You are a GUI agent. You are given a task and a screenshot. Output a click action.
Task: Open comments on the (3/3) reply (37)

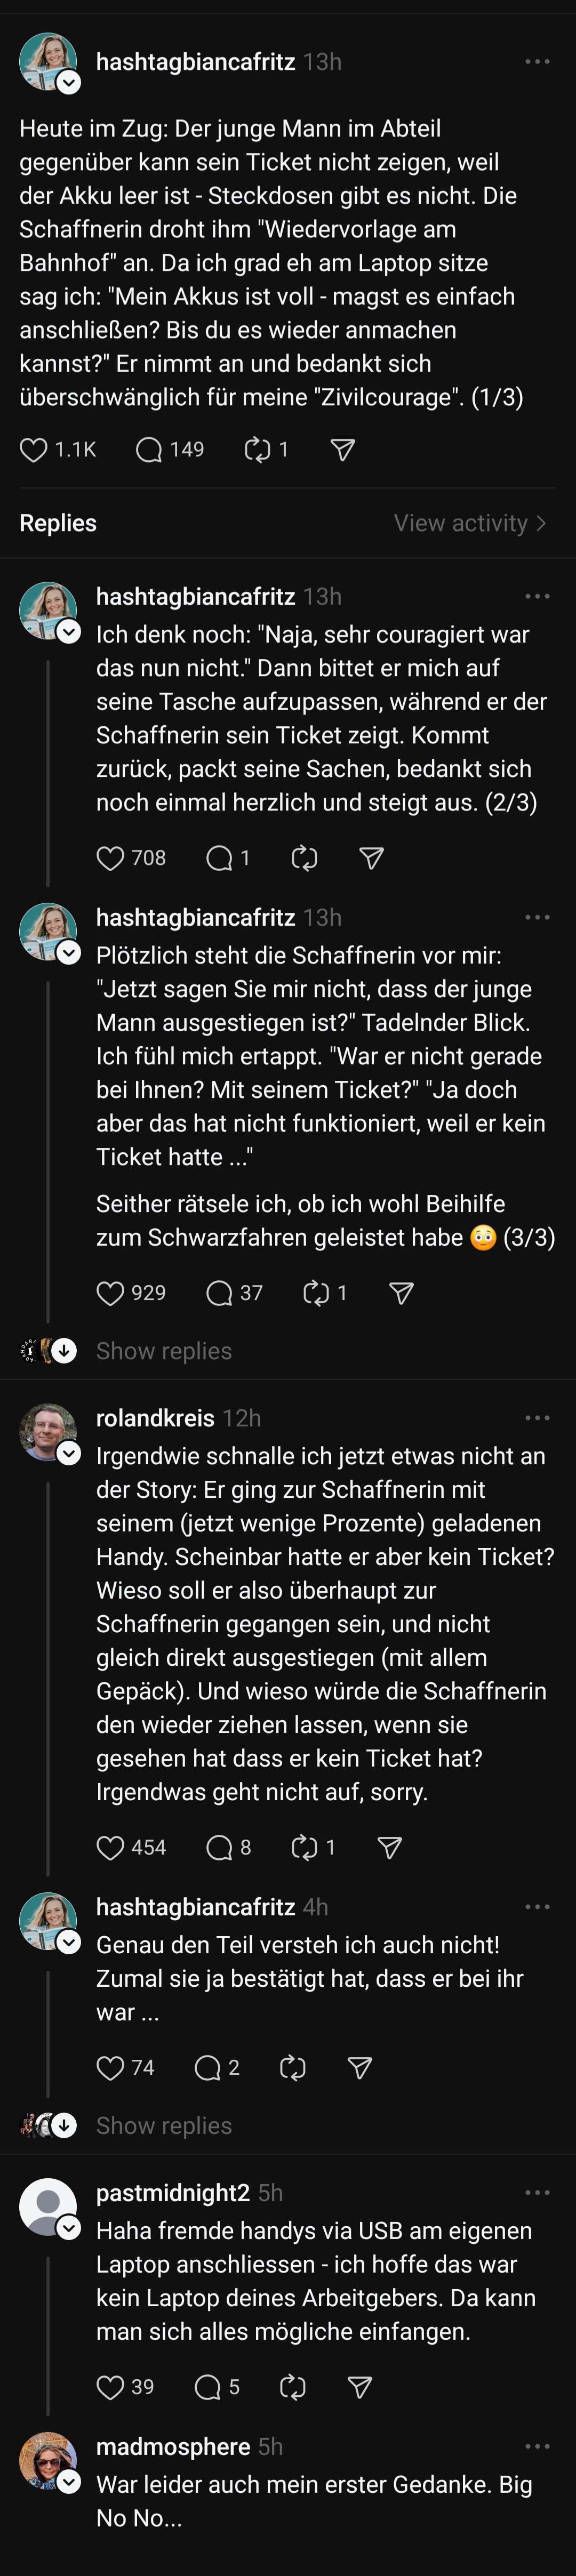219,1293
